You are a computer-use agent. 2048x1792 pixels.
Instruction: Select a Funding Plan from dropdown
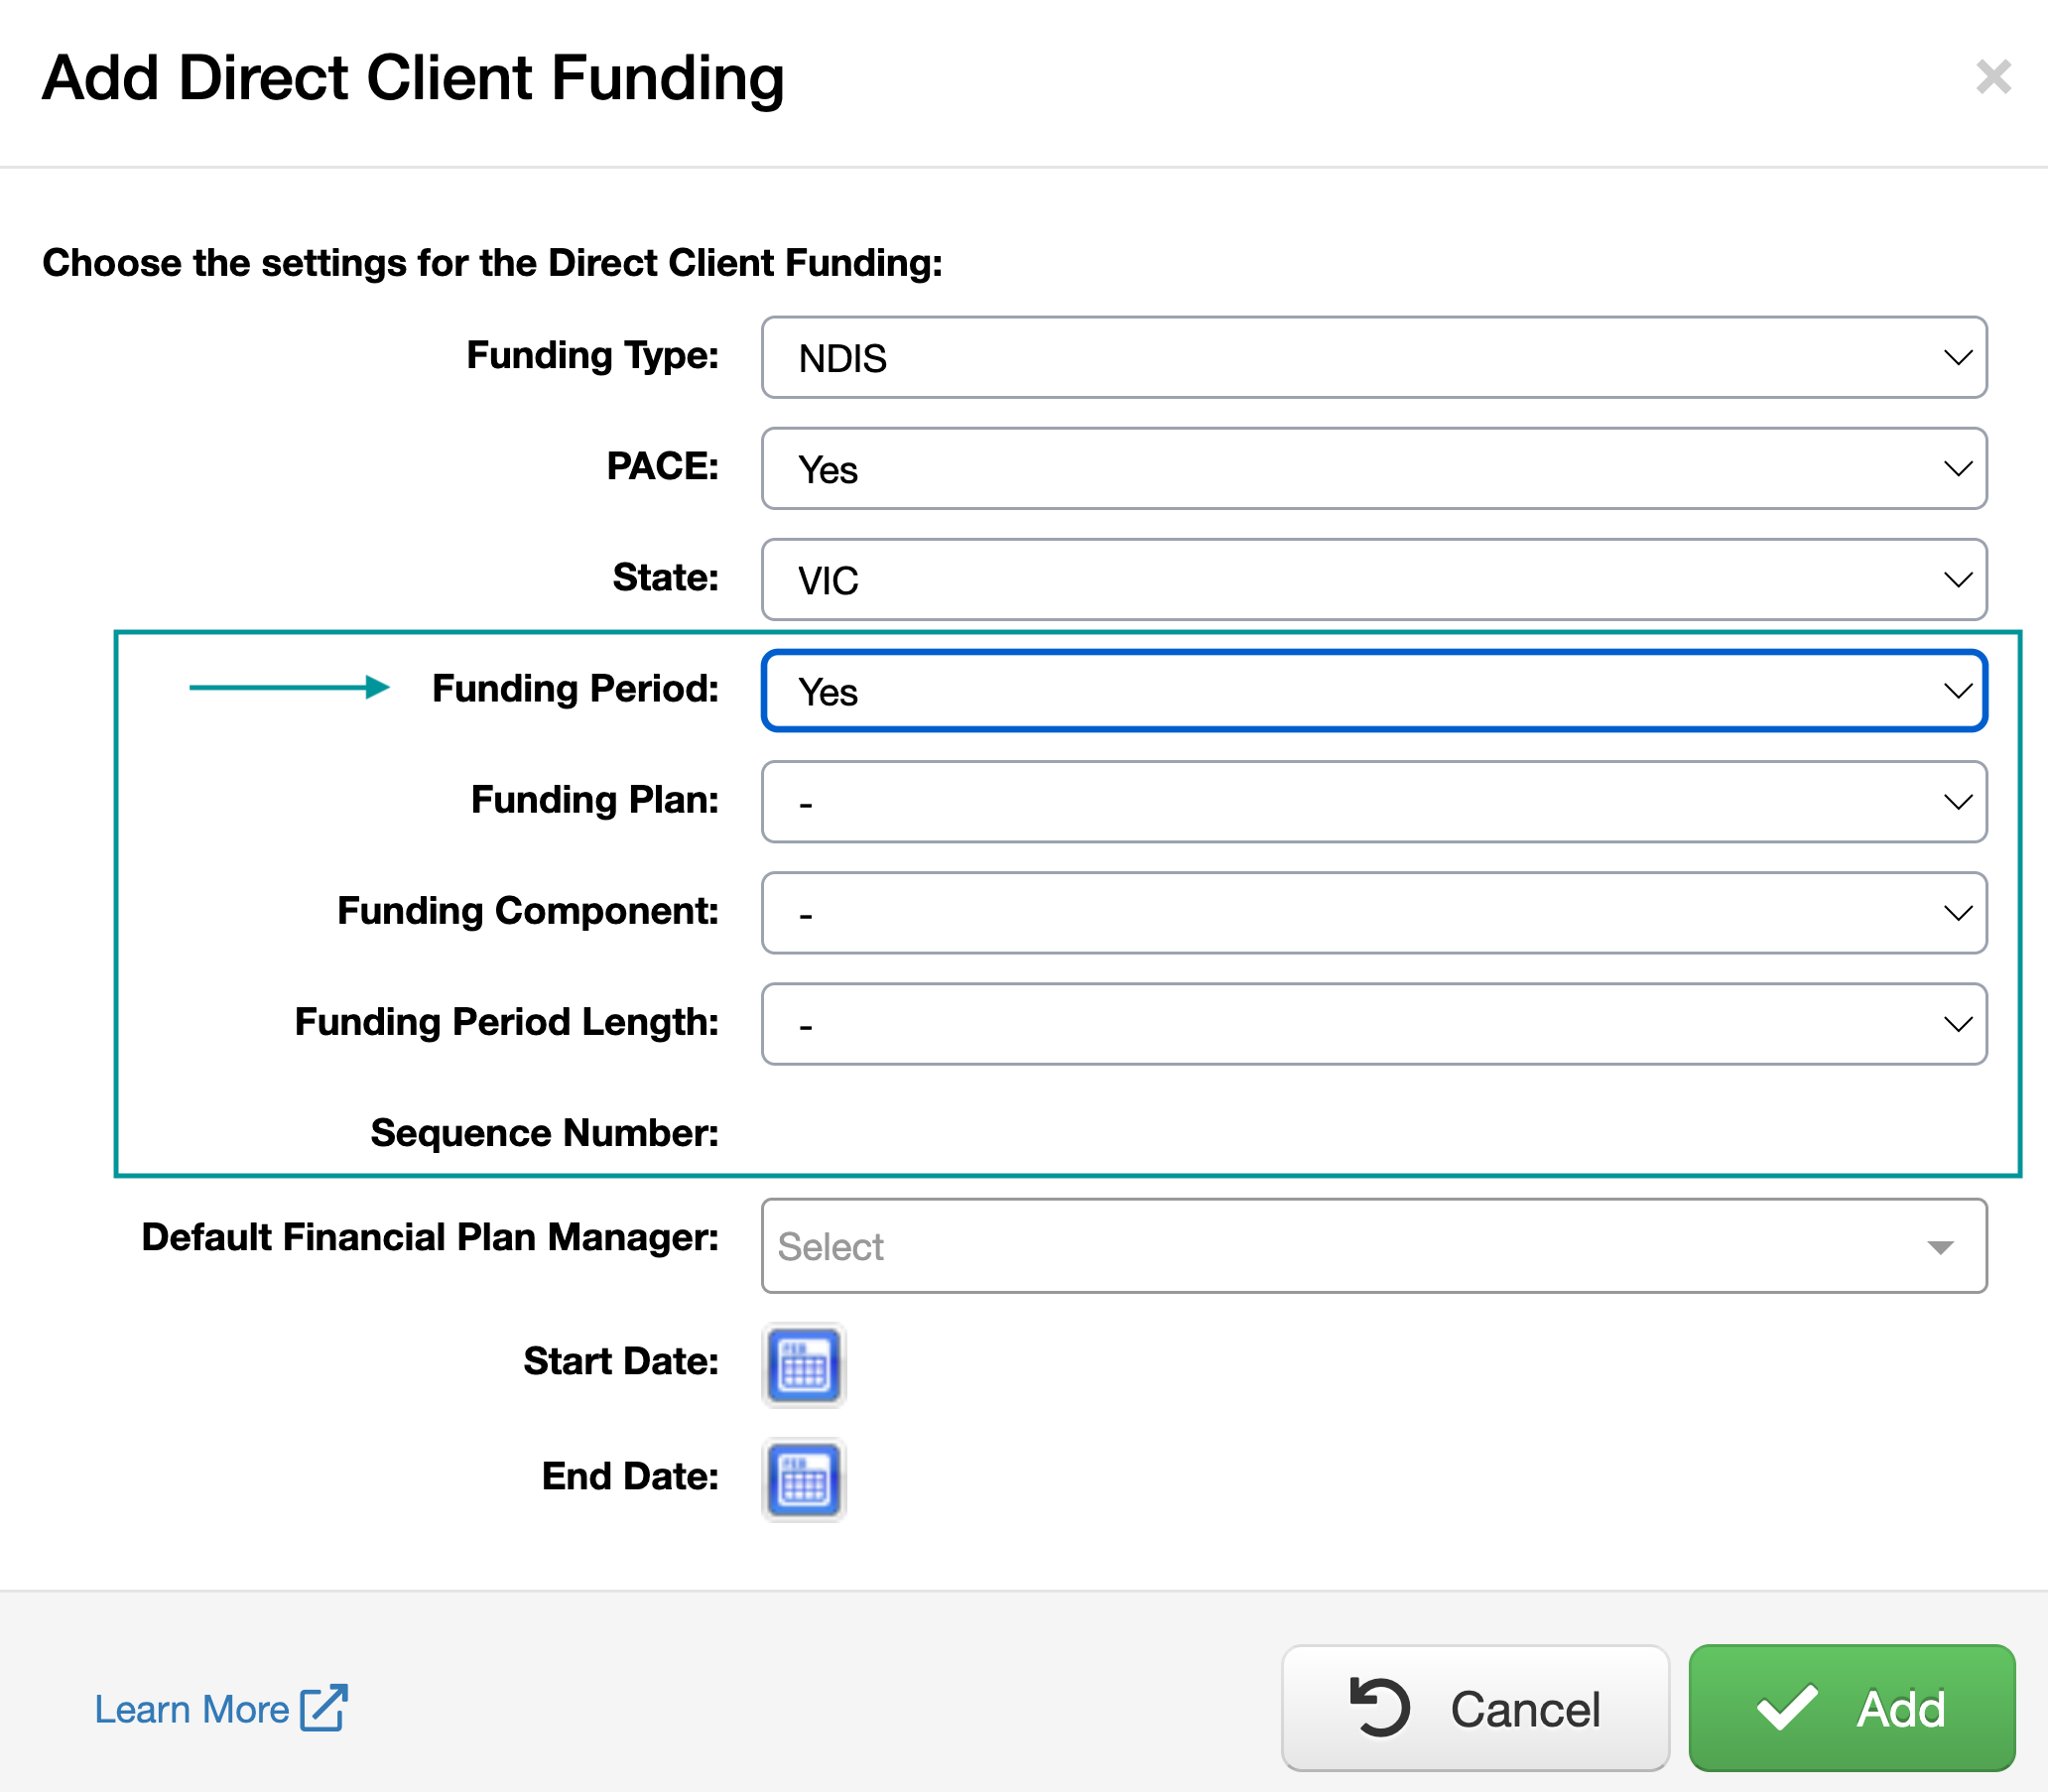(x=1373, y=802)
